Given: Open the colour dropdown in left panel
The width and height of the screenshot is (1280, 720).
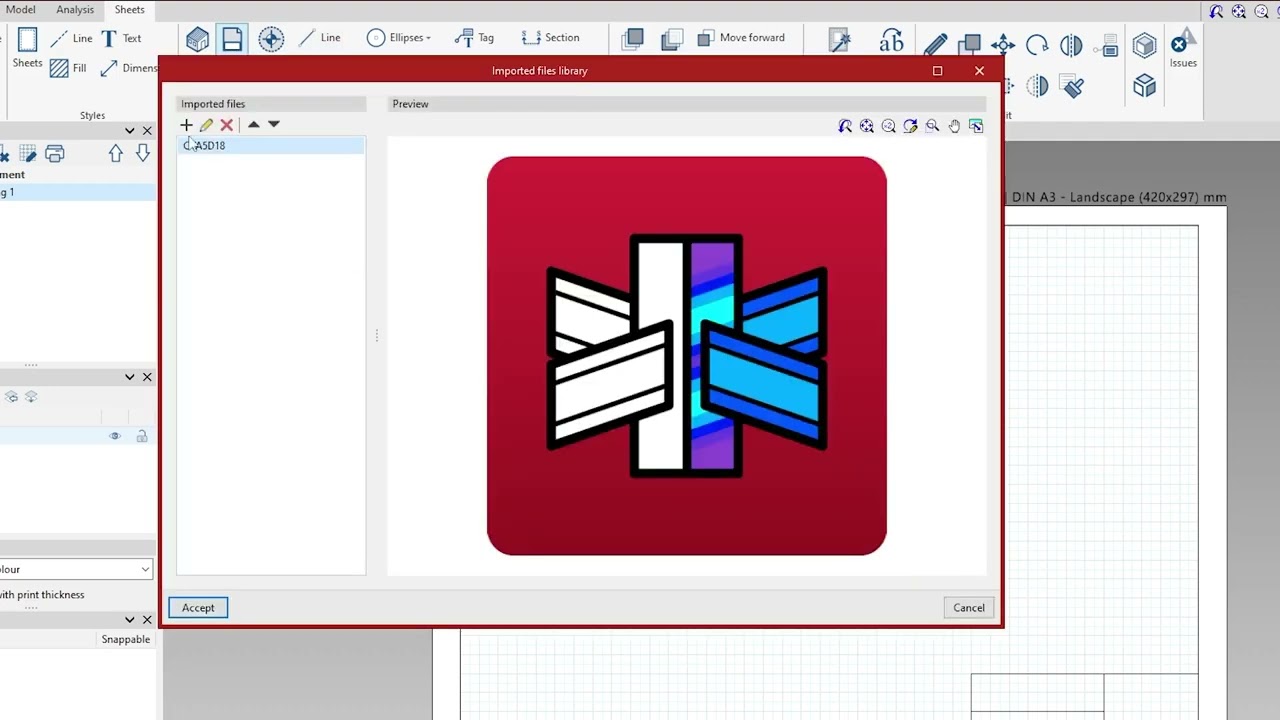Looking at the screenshot, I should coord(76,569).
